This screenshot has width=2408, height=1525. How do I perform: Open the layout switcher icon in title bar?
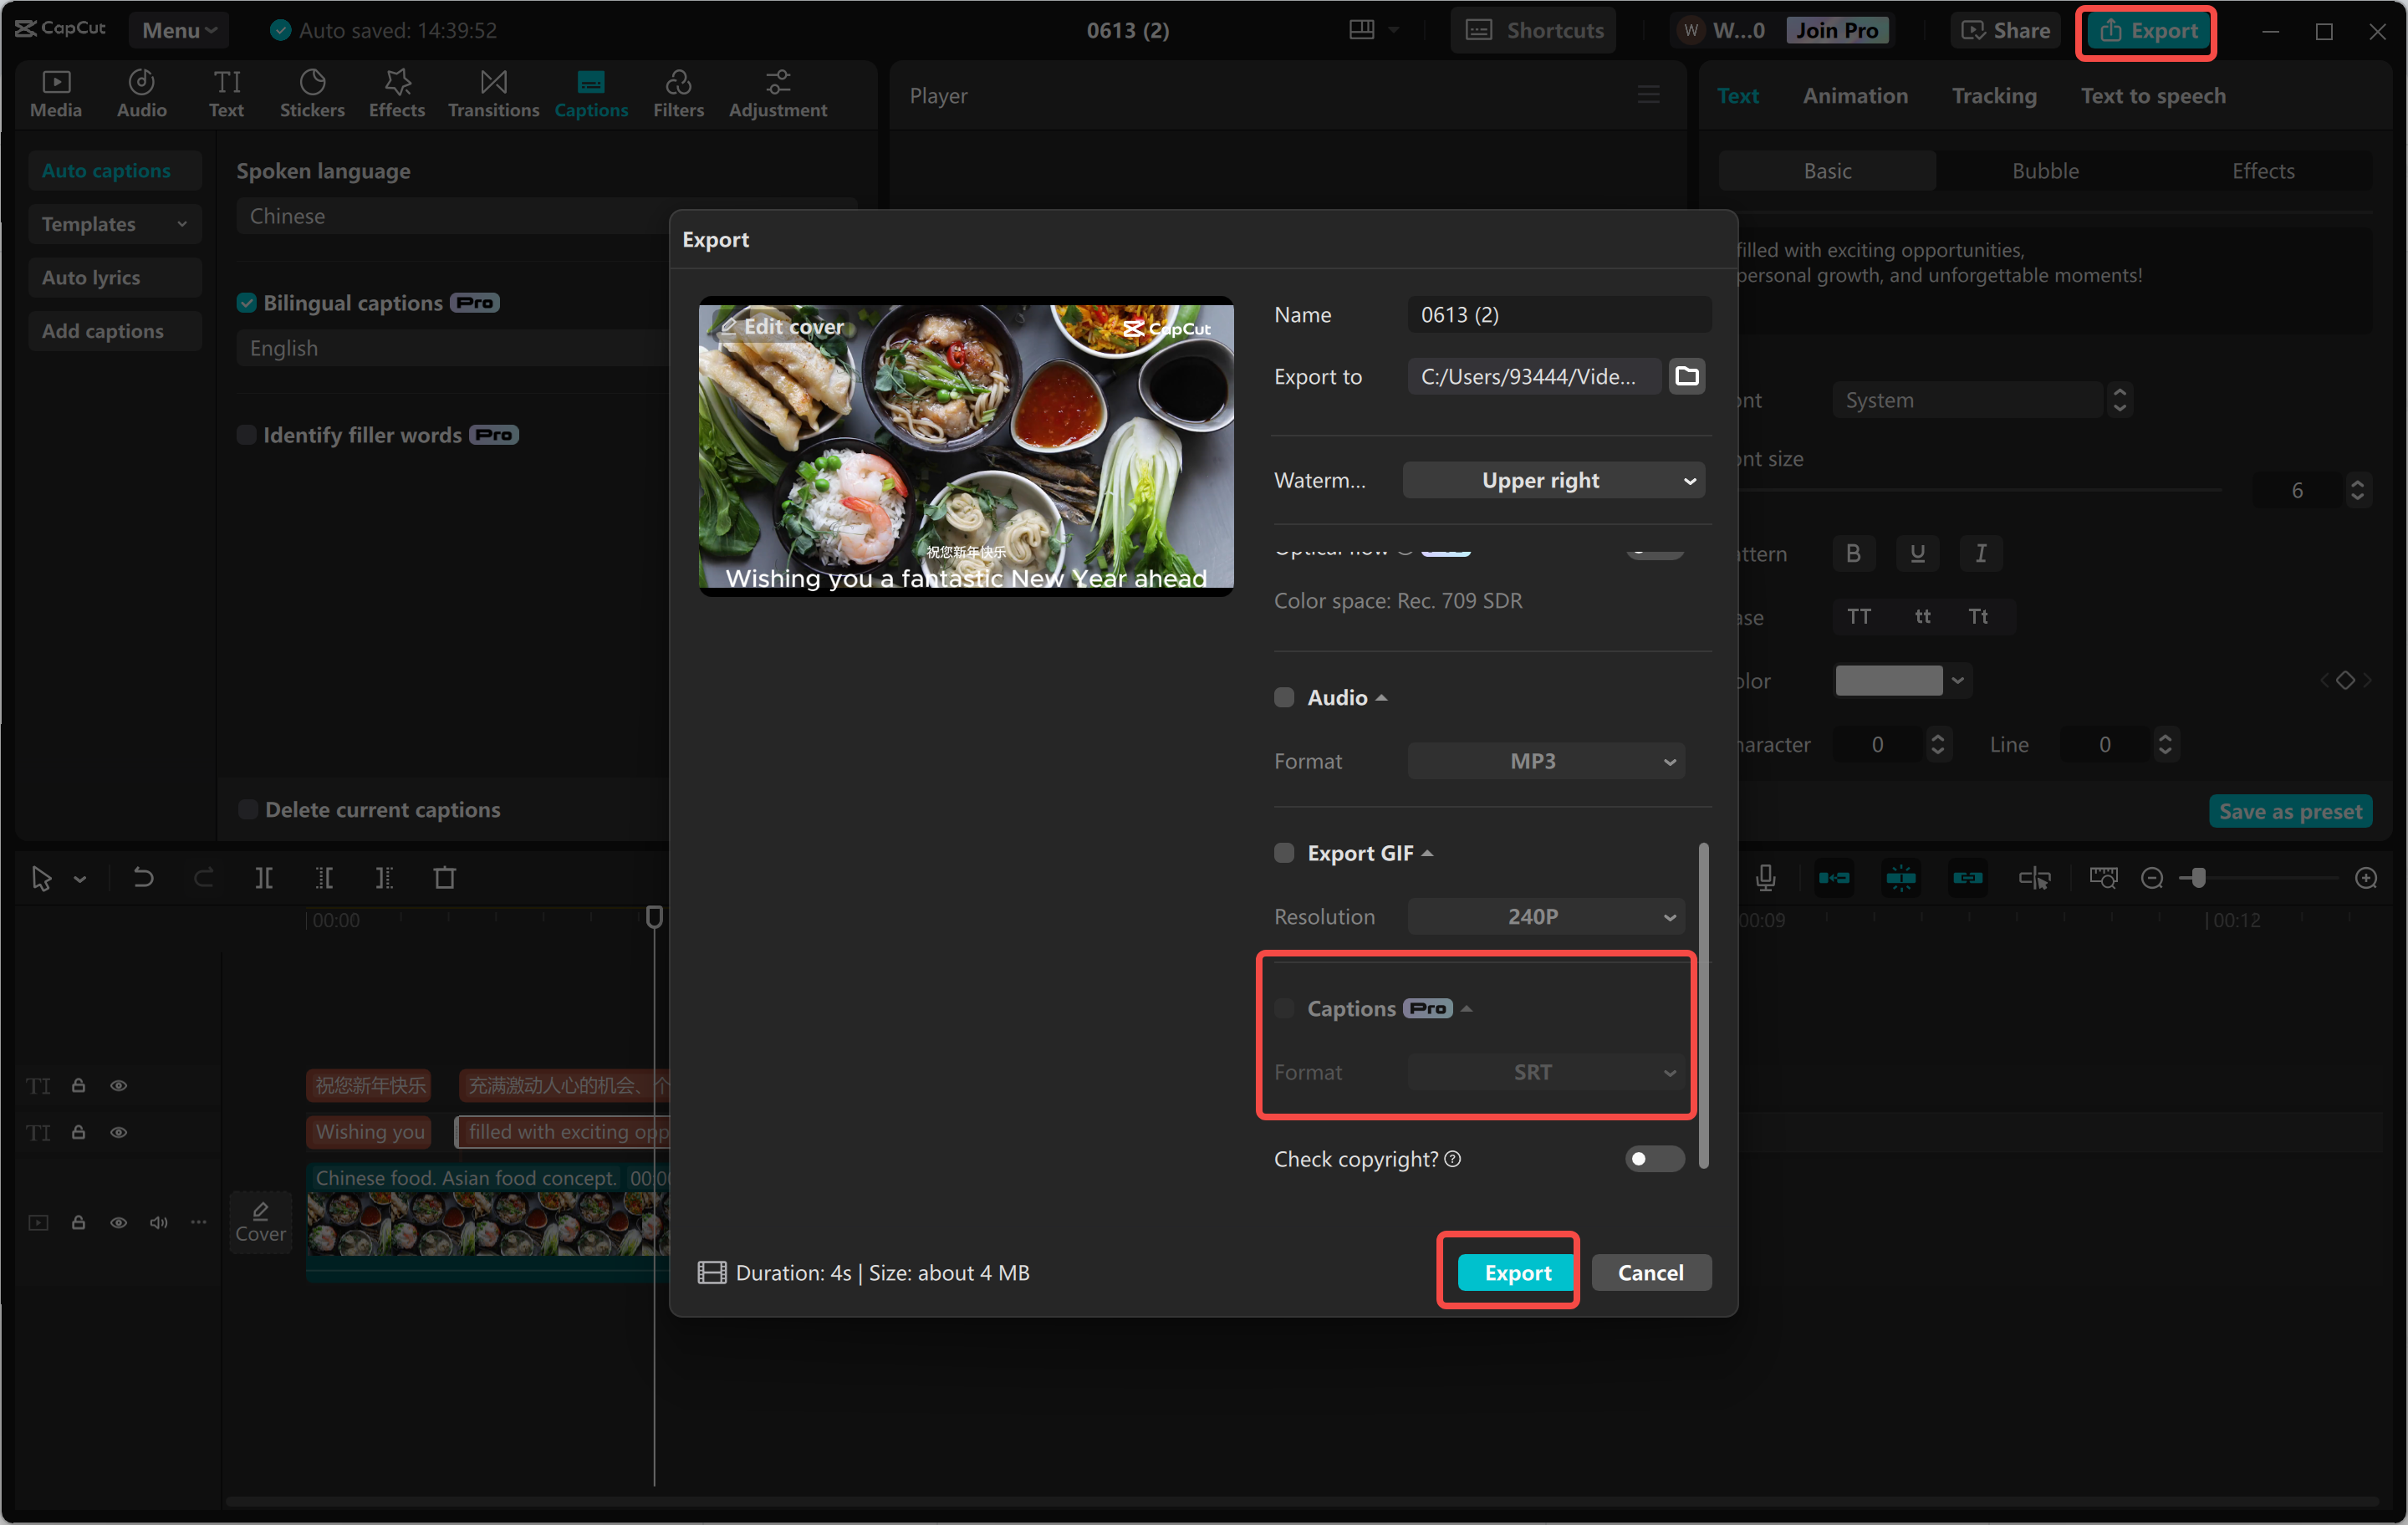pyautogui.click(x=1362, y=30)
